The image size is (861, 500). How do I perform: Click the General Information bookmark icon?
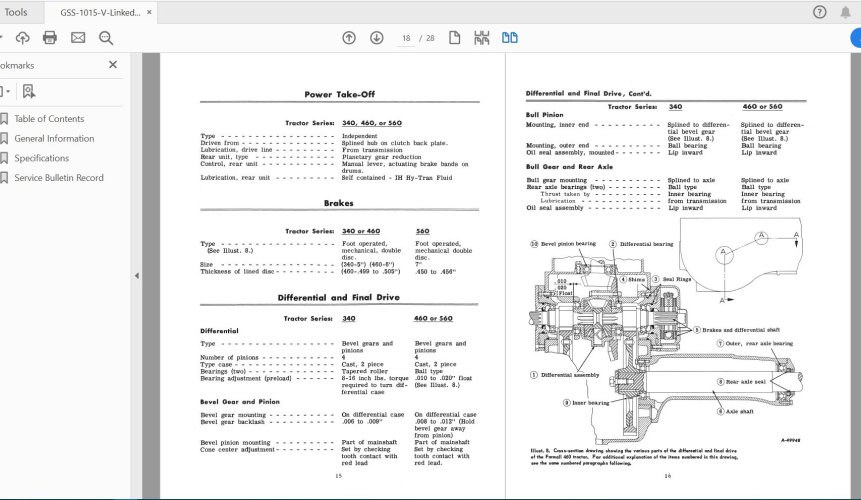click(x=4, y=138)
